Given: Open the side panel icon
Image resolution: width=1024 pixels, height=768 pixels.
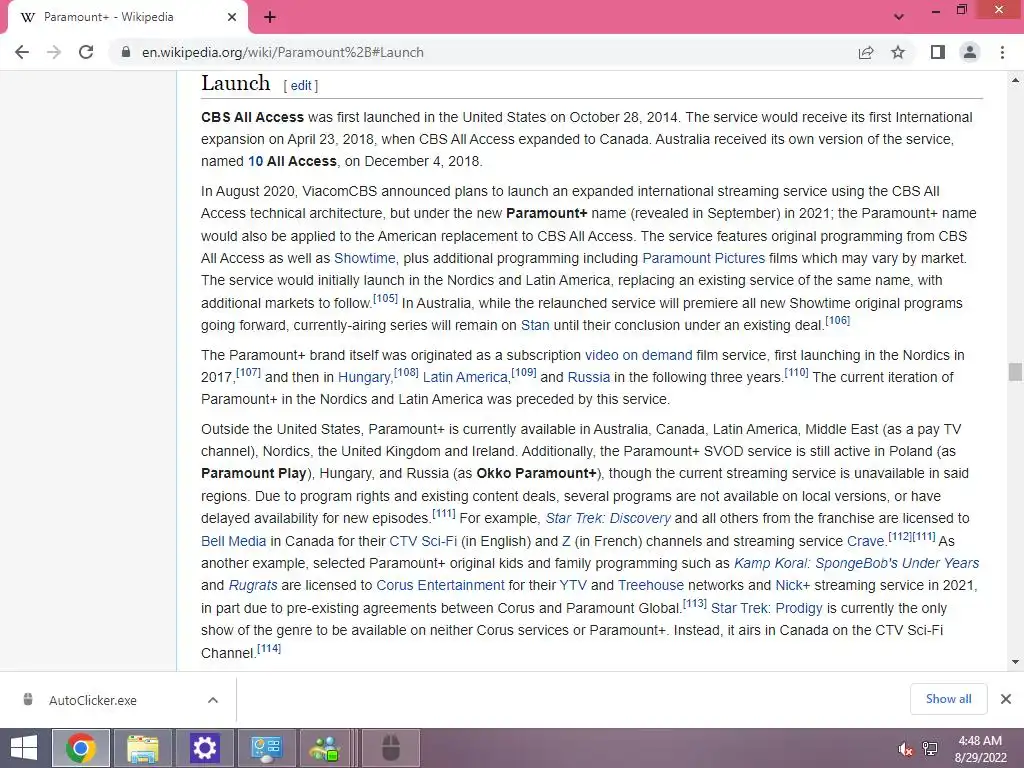Looking at the screenshot, I should (x=938, y=52).
